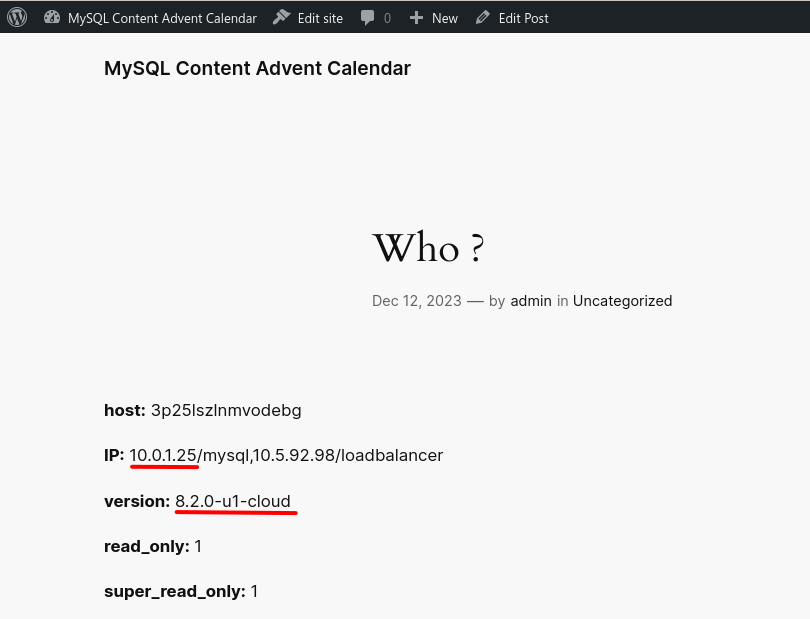Click the dashboard gauge icon

click(53, 17)
